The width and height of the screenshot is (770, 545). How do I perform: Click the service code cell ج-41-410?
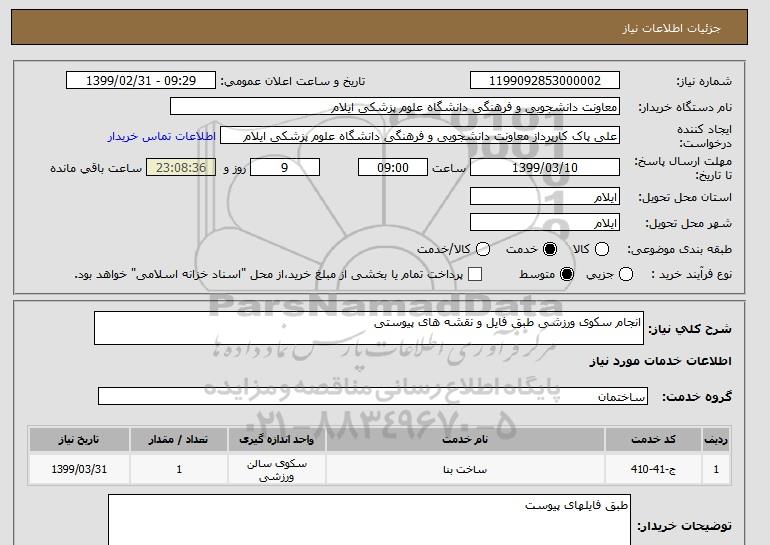(x=653, y=469)
